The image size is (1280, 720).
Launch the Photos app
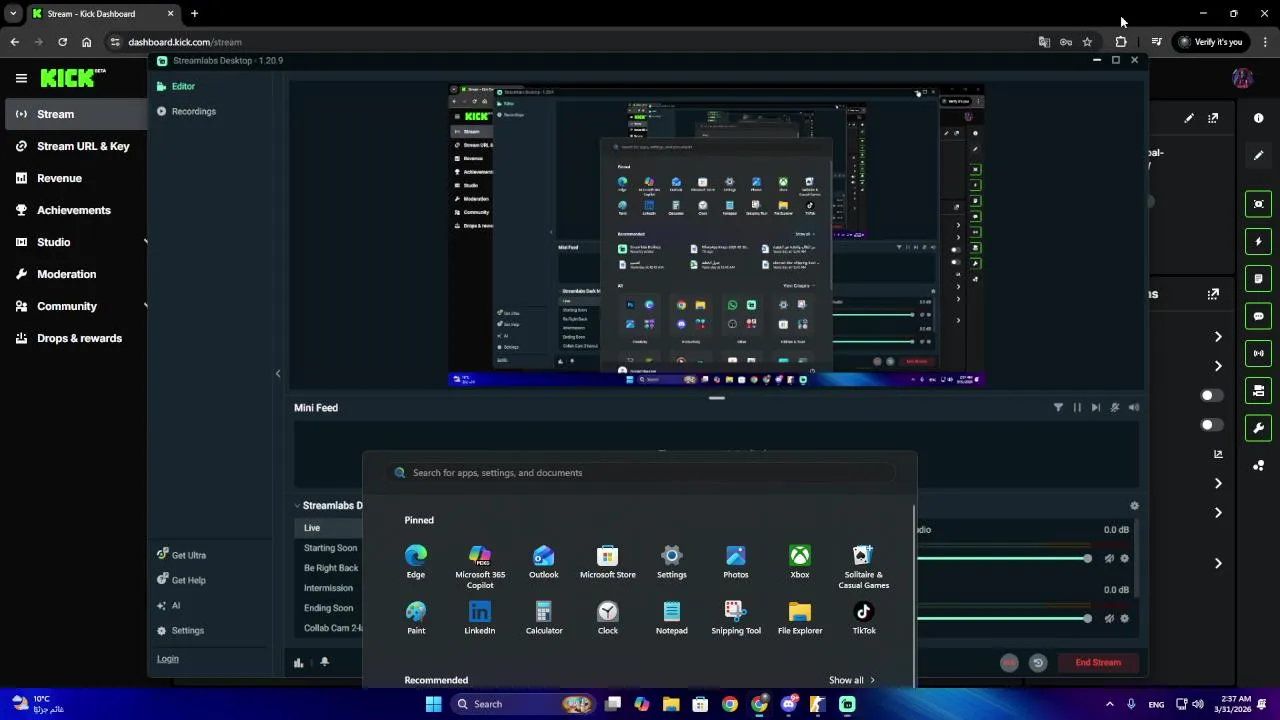(736, 562)
